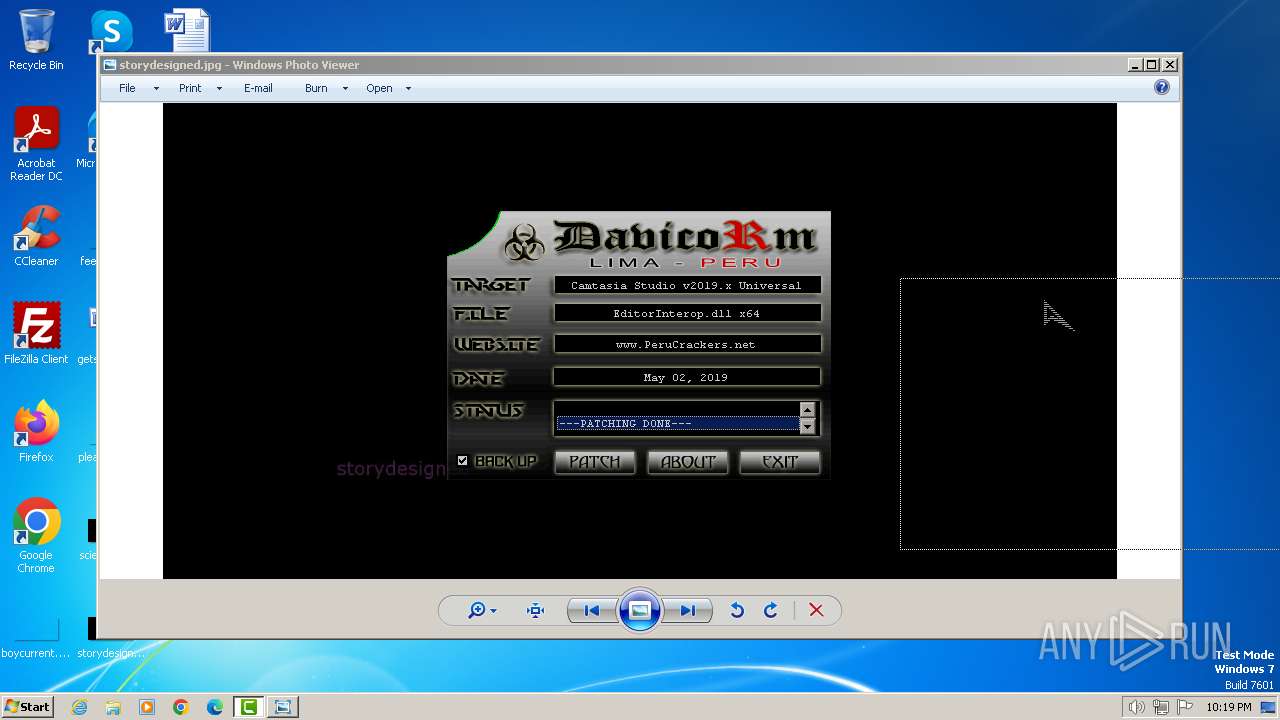Open the volume control in tray
This screenshot has width=1280, height=720.
click(x=1137, y=707)
